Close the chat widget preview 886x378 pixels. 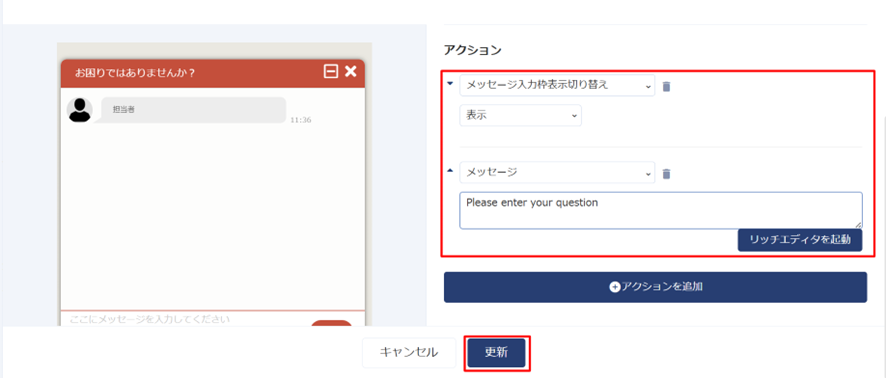[350, 71]
